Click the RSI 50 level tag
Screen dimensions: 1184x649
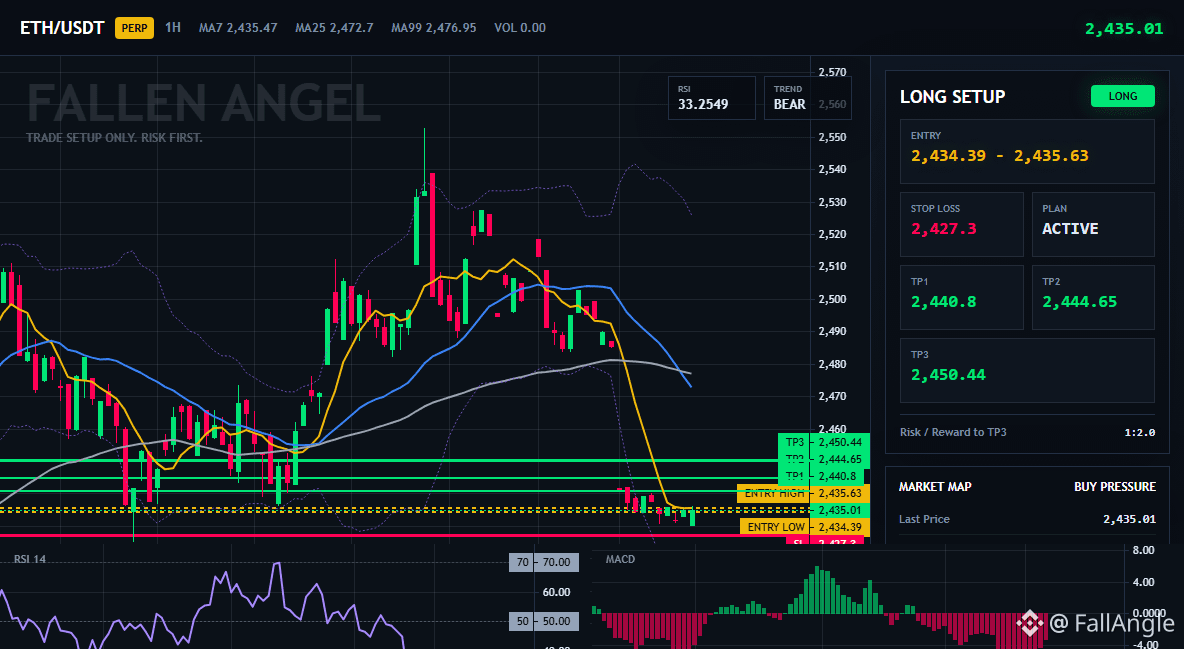544,621
